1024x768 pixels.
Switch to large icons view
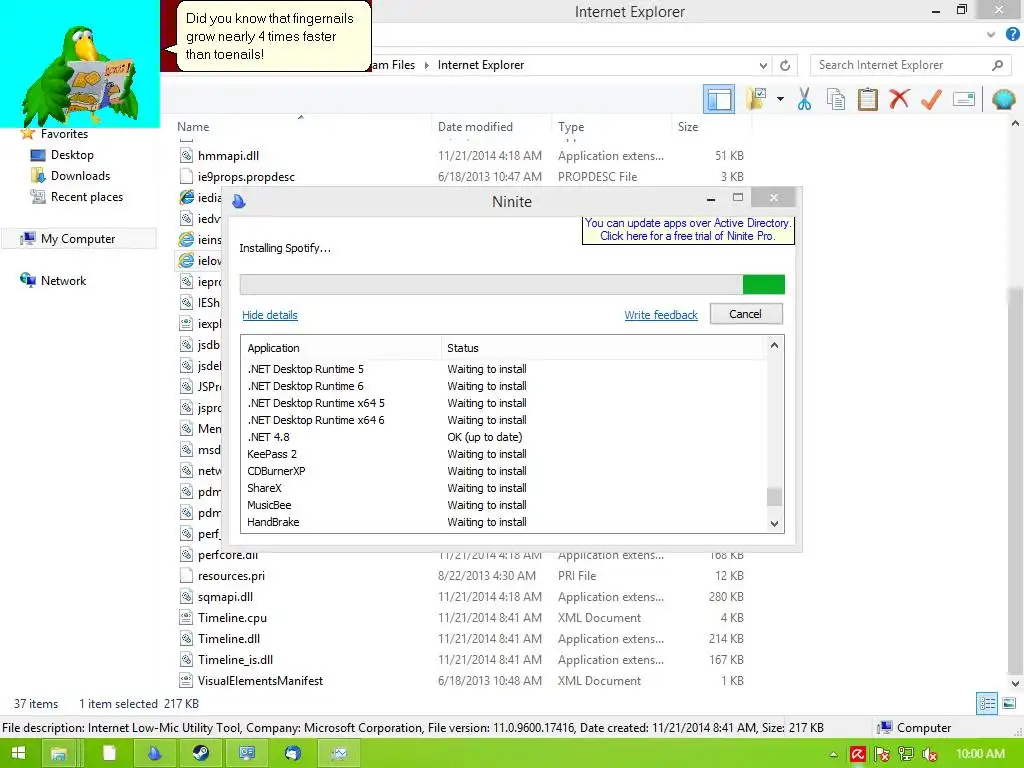pos(1009,703)
